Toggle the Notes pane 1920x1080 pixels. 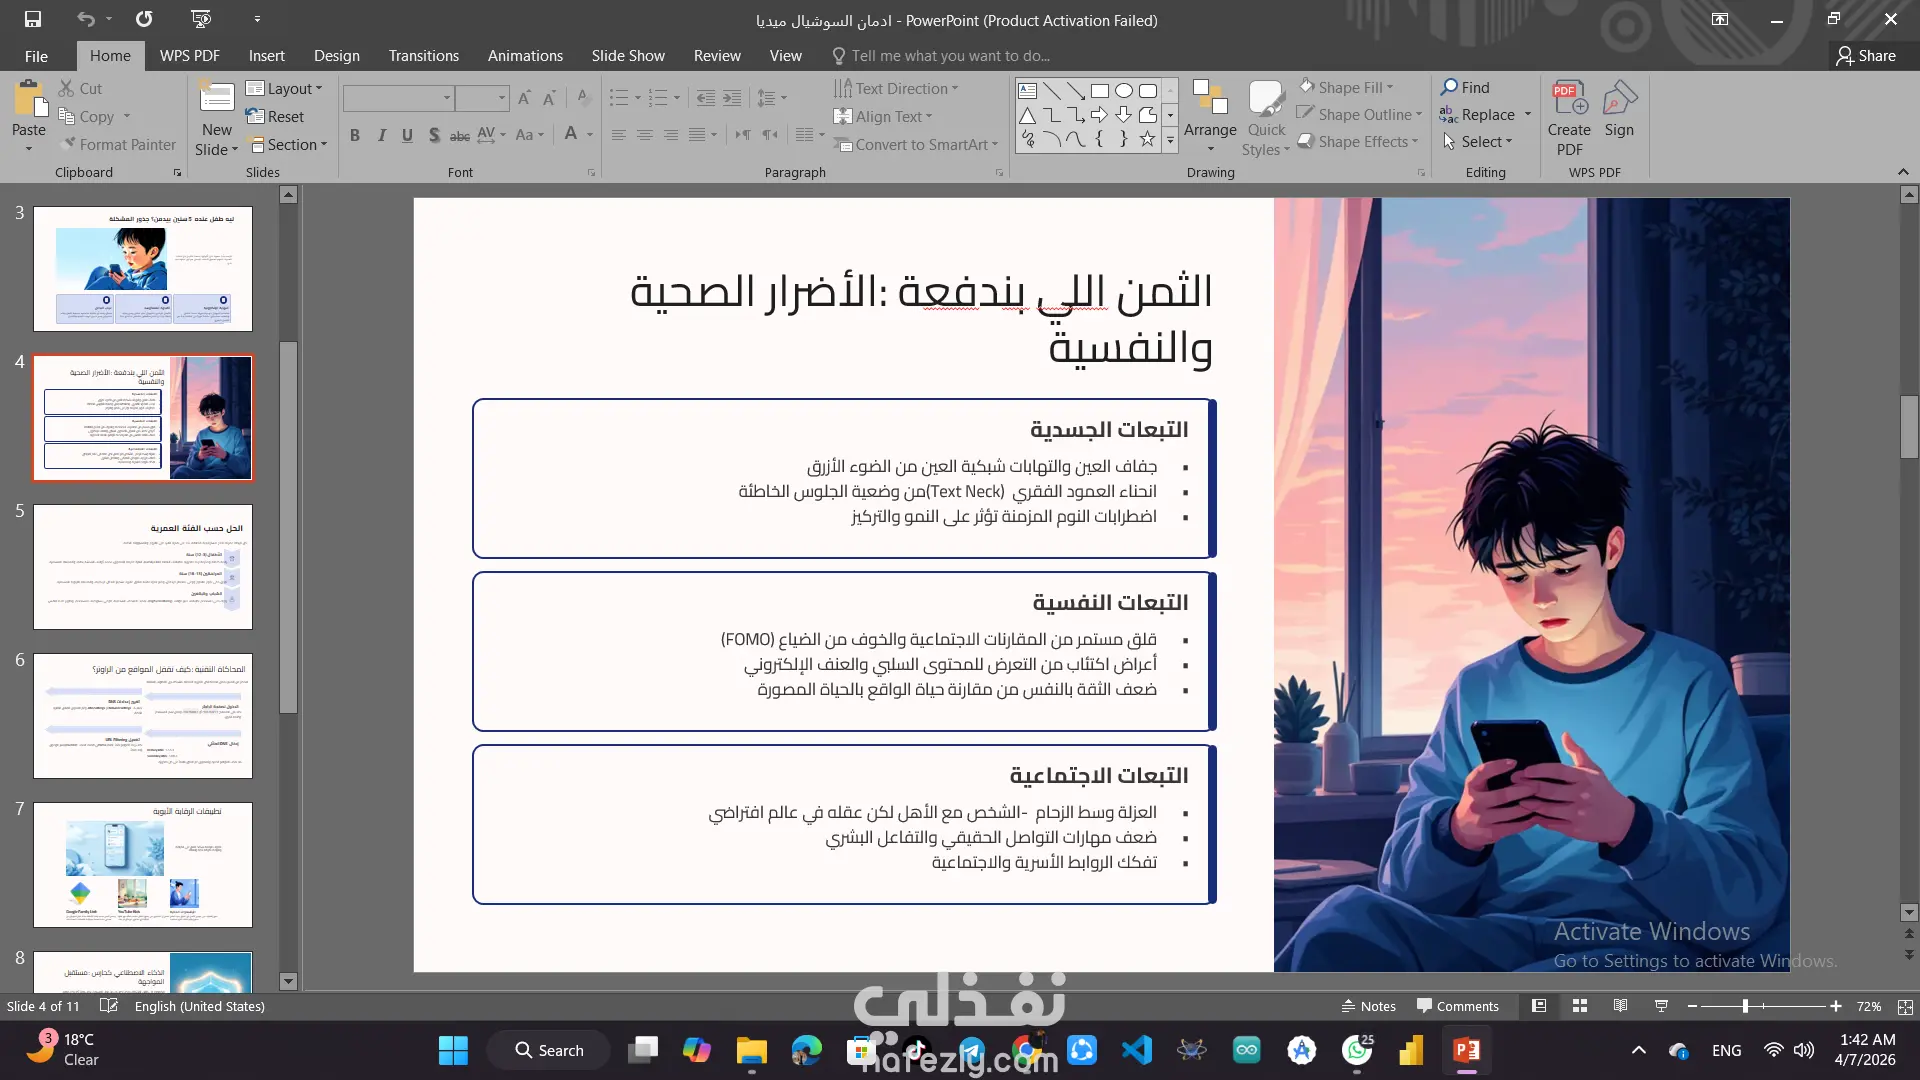(x=1368, y=1006)
